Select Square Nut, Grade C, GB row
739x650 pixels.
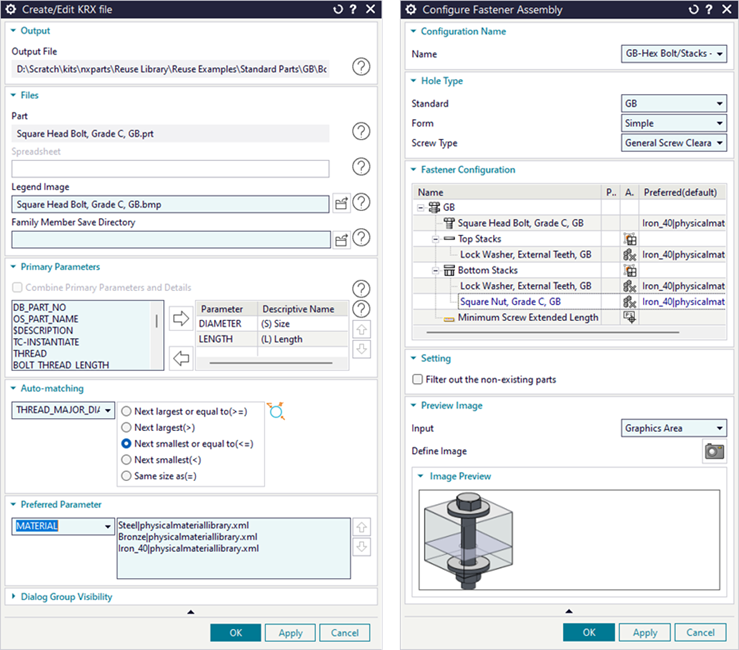(x=510, y=302)
